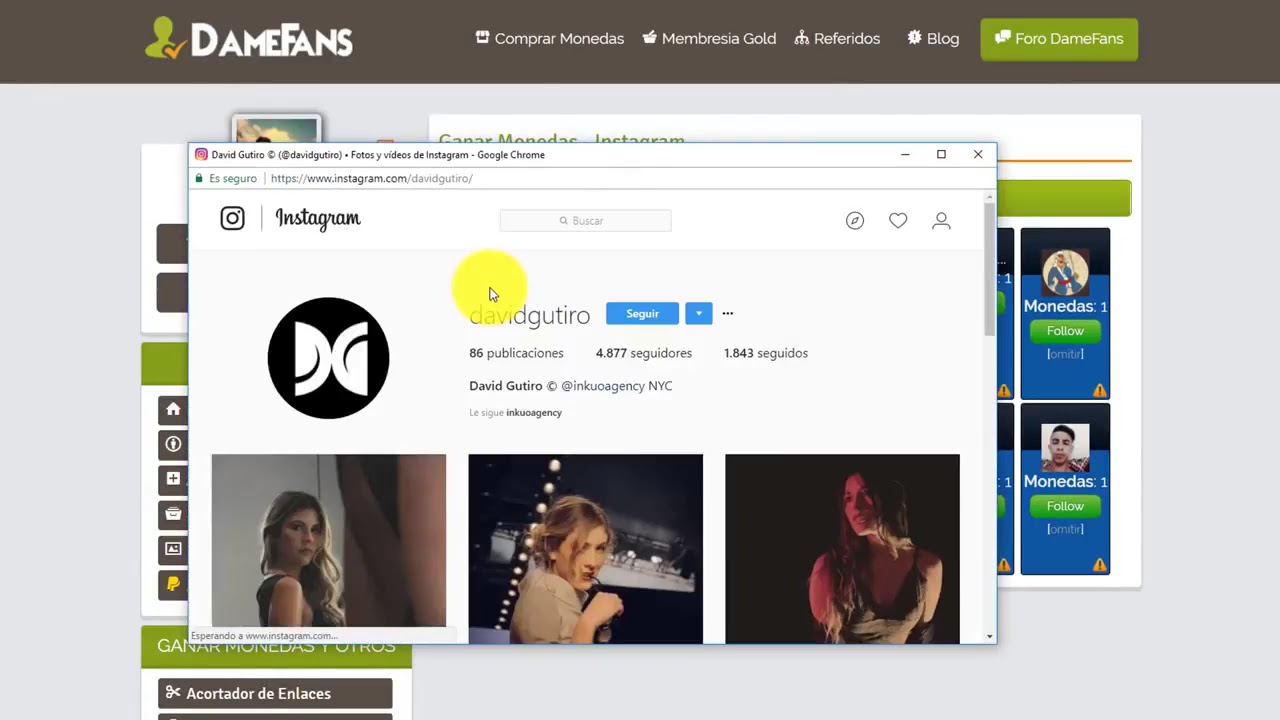The width and height of the screenshot is (1280, 720).
Task: Click the blue Seguir button
Action: [642, 314]
